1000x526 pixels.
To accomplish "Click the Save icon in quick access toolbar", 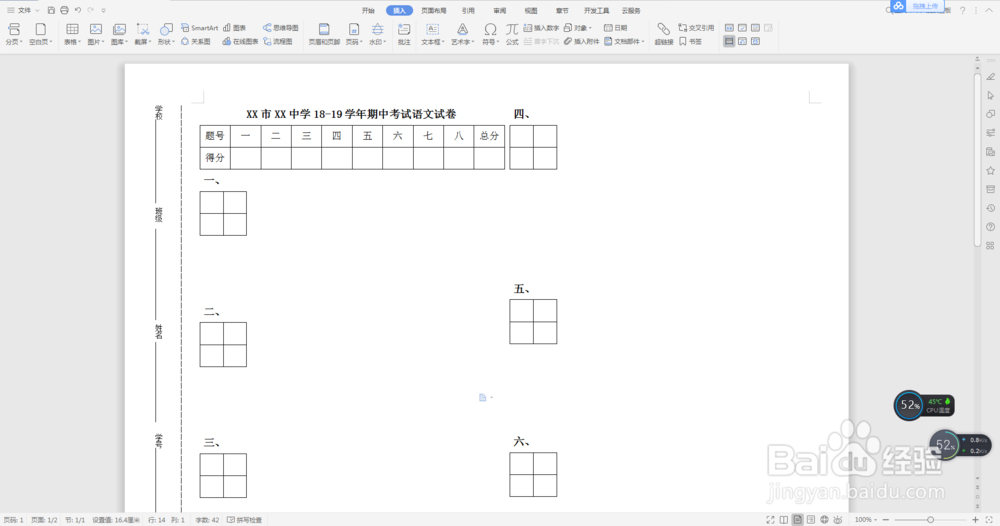I will tap(51, 10).
